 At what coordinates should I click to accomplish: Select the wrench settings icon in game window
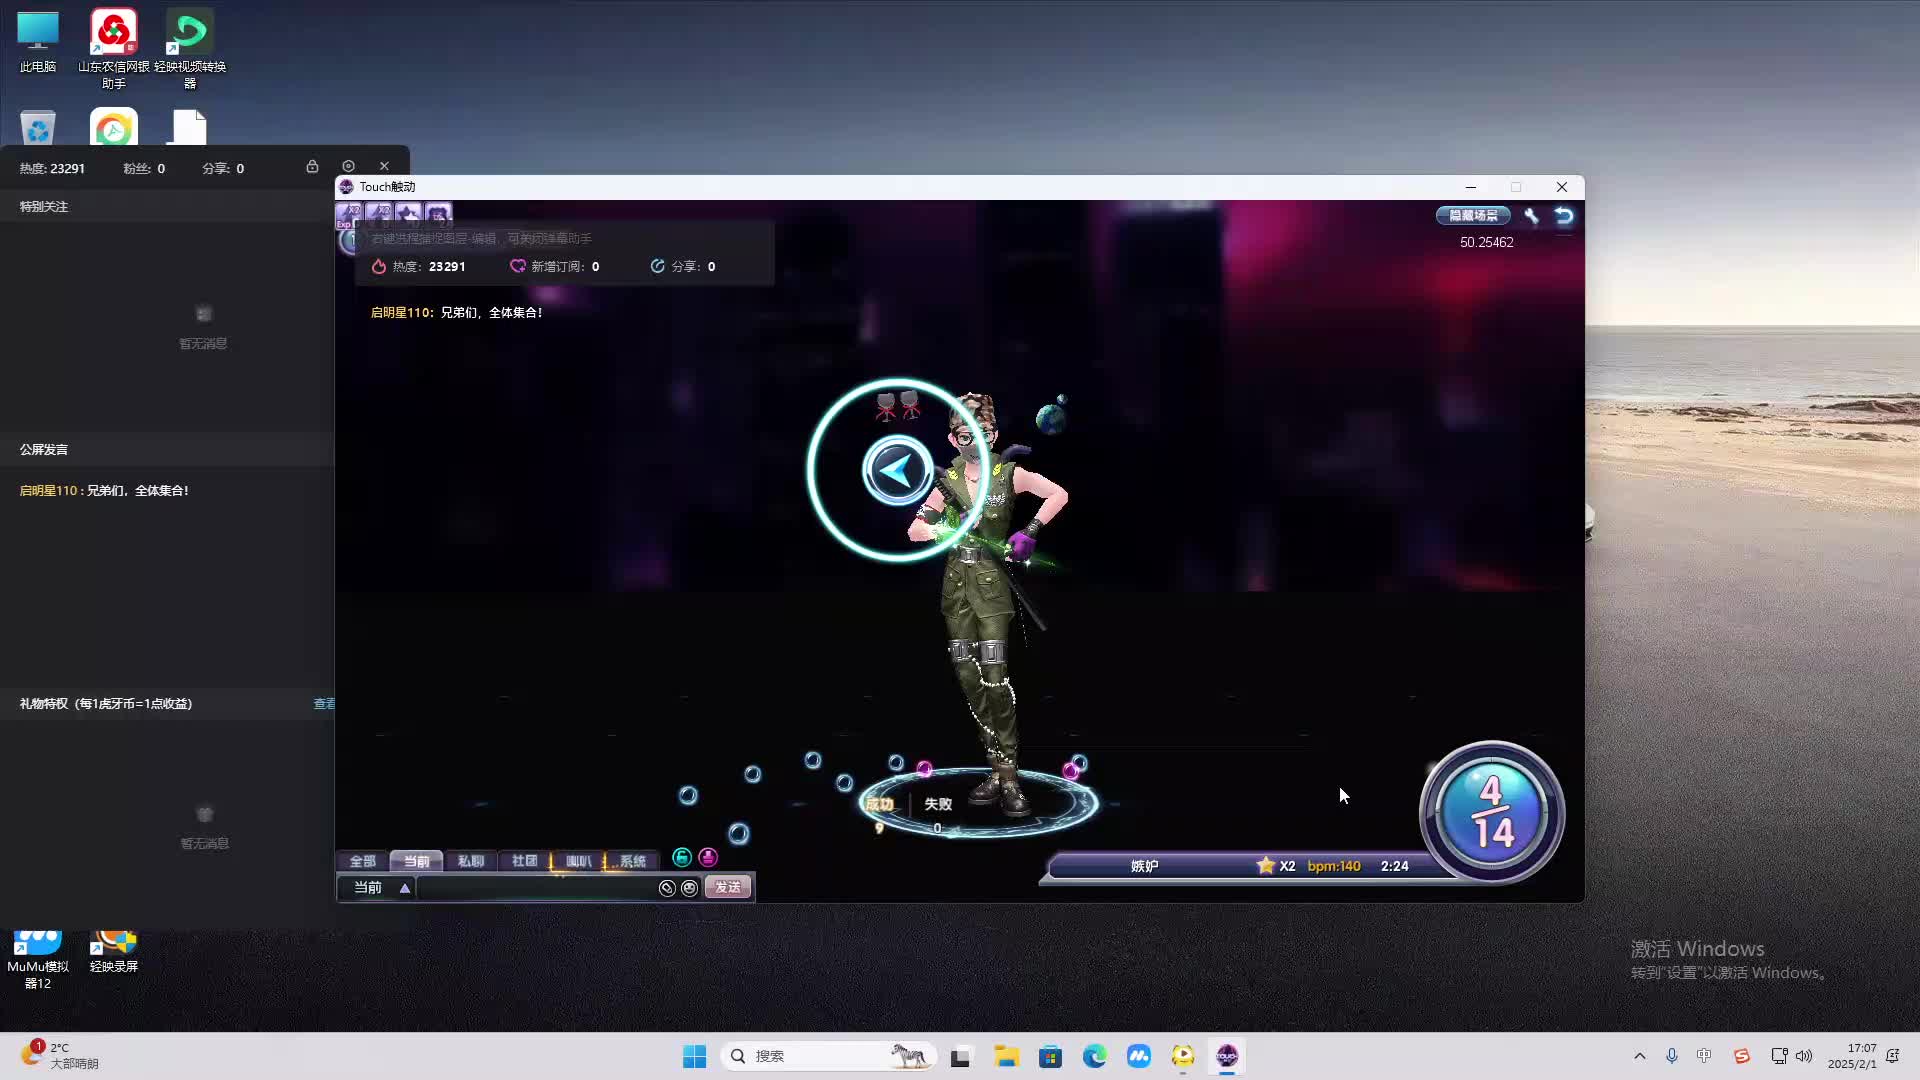[1532, 215]
